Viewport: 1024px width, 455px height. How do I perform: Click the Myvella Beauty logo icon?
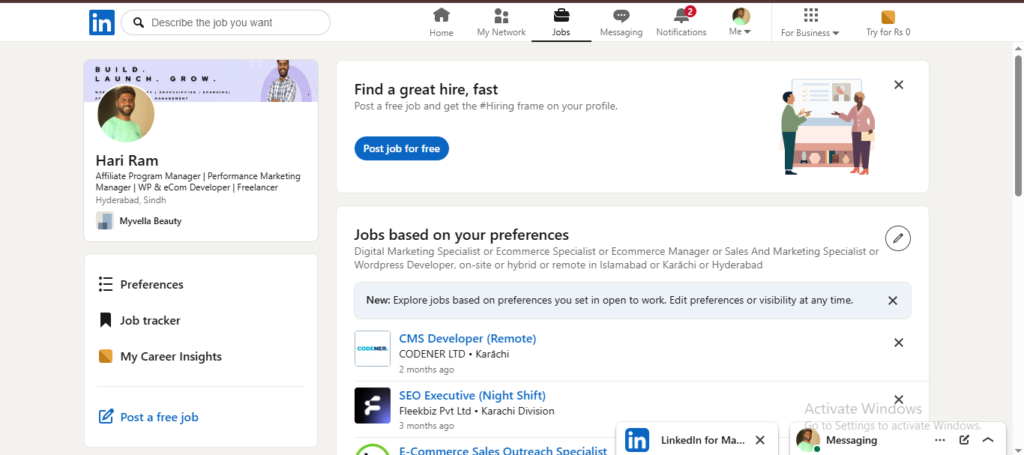point(104,221)
